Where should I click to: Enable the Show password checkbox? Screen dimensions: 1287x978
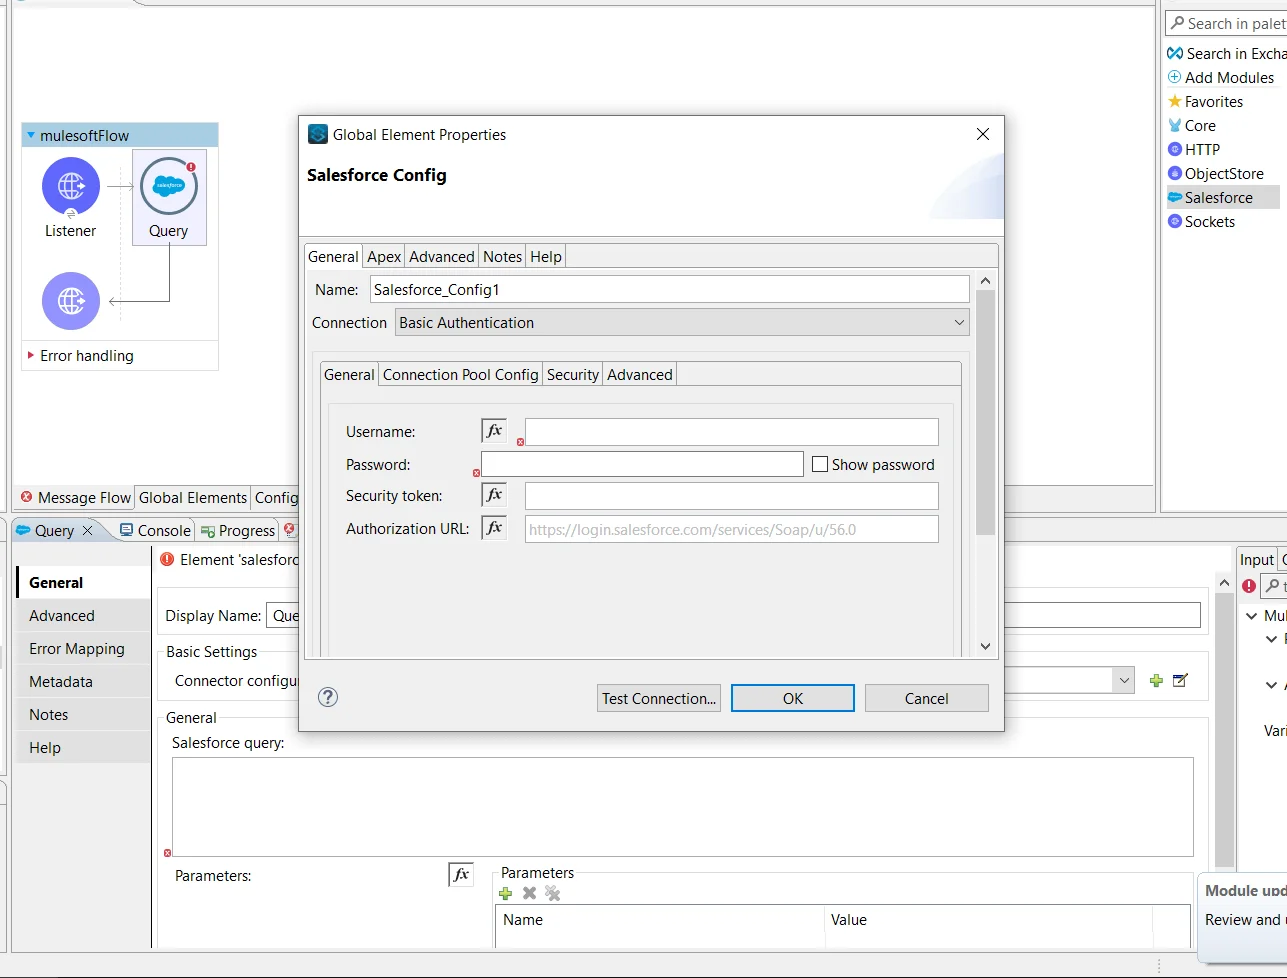[820, 464]
